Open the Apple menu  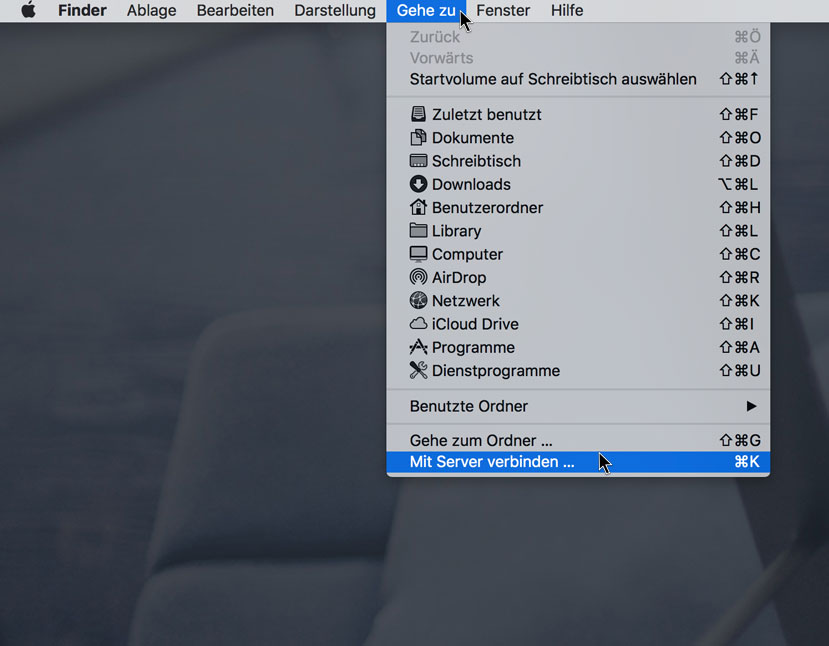pyautogui.click(x=29, y=10)
